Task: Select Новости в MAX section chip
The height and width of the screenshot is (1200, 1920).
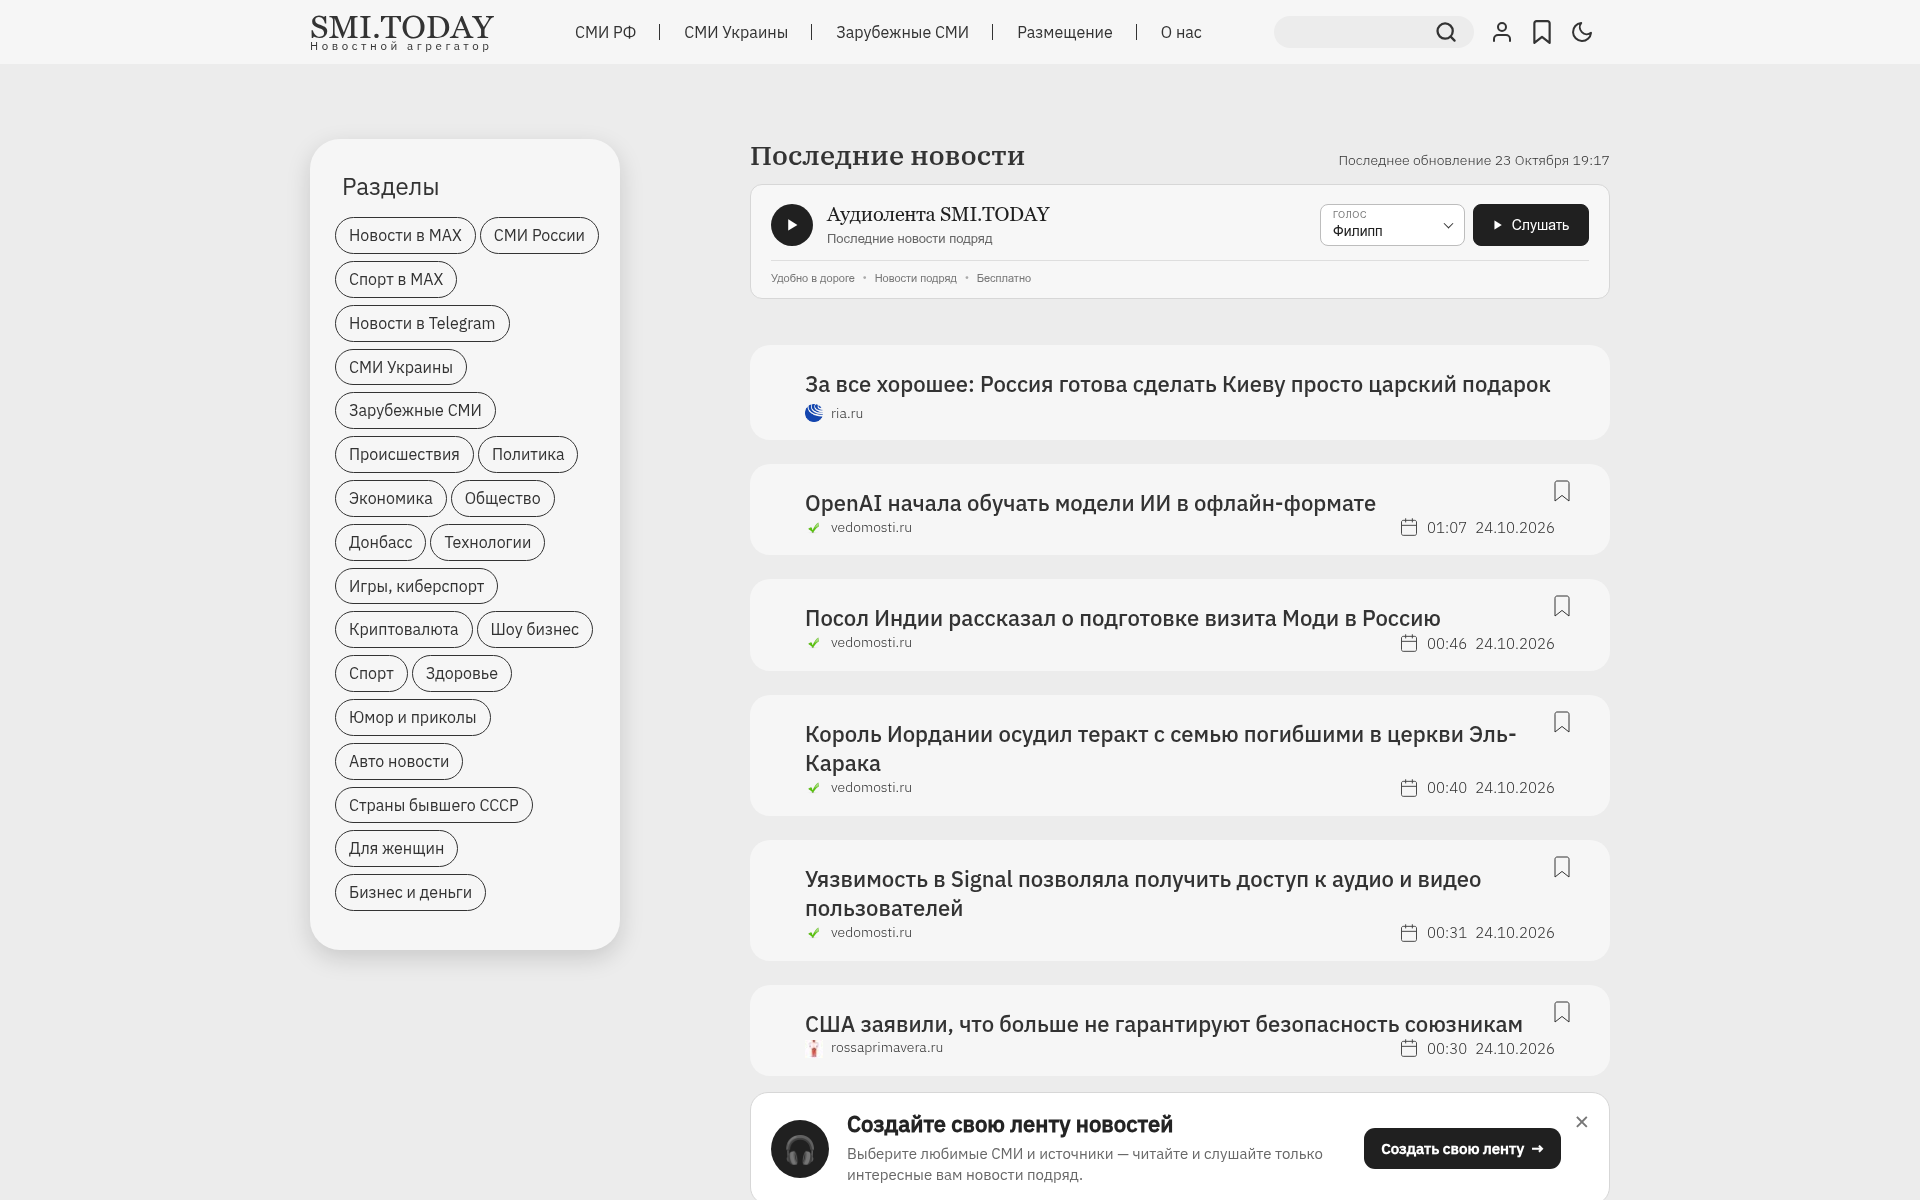Action: [x=405, y=236]
